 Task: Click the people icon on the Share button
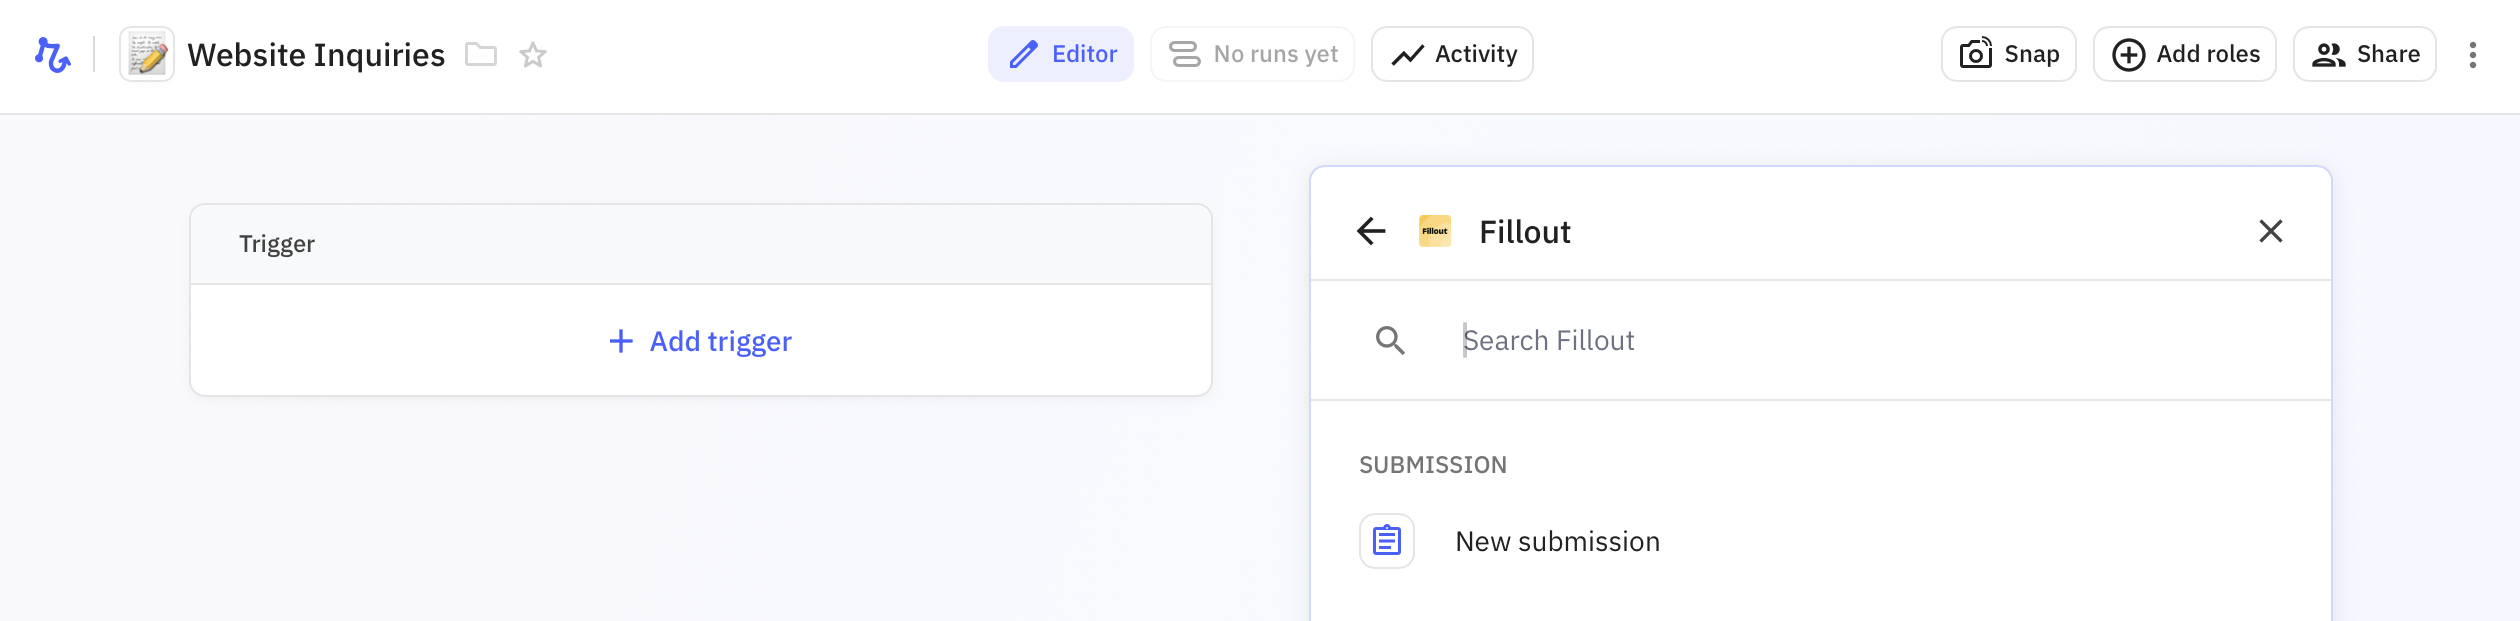pos(2330,54)
